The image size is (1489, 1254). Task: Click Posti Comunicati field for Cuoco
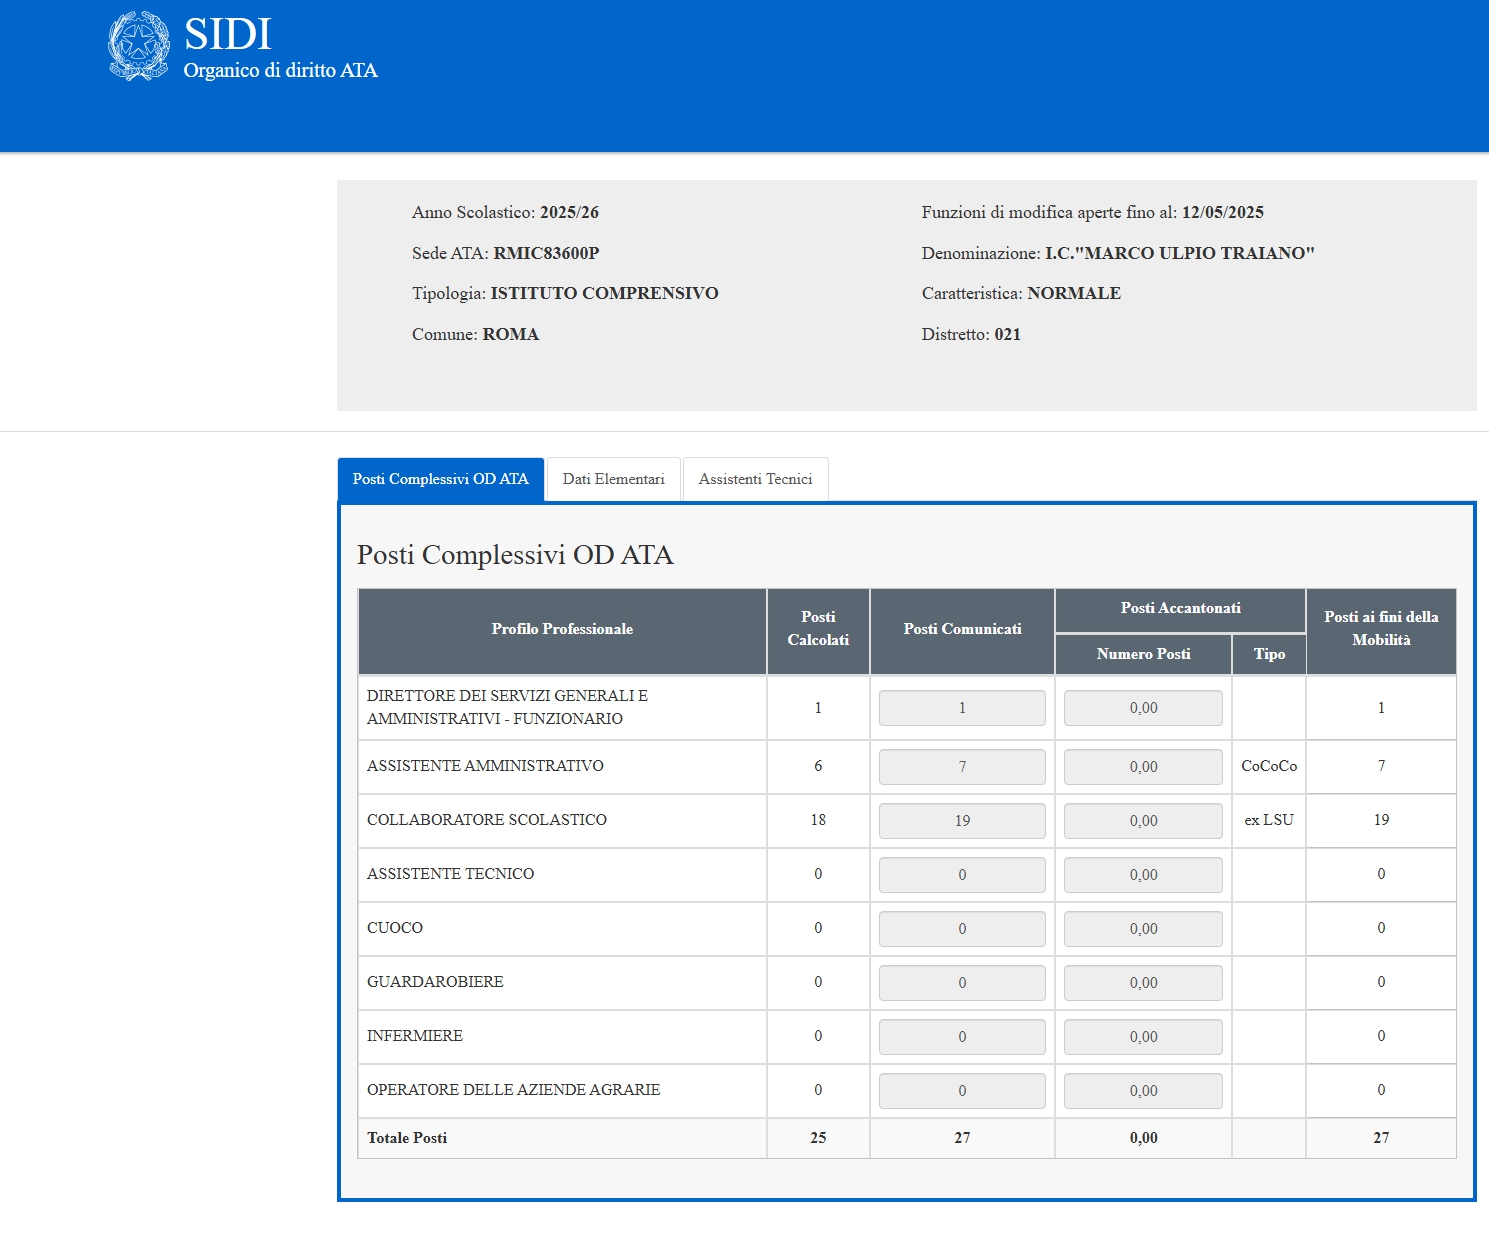coord(961,929)
